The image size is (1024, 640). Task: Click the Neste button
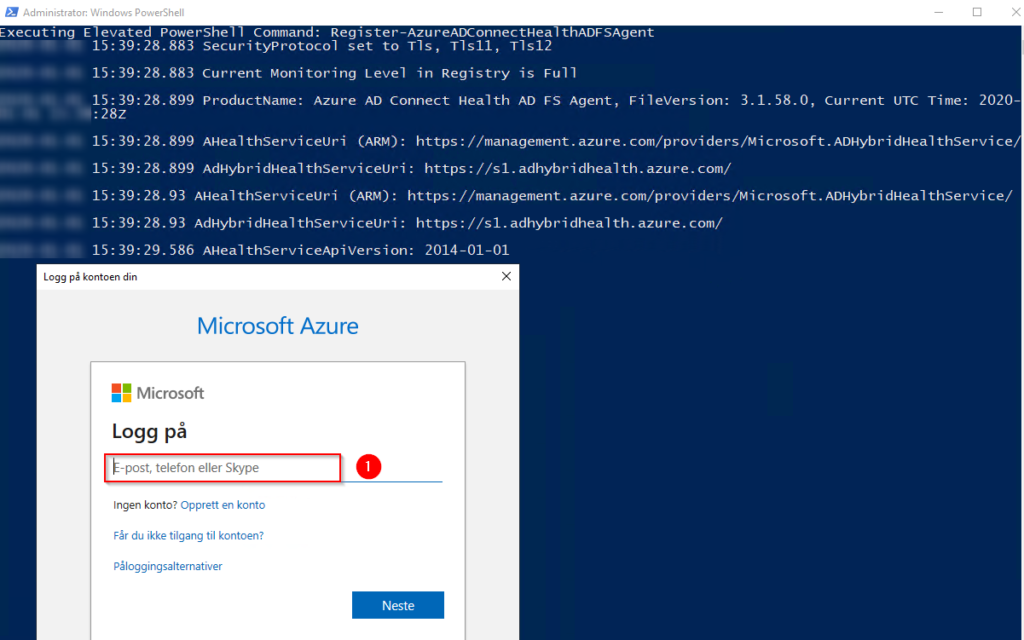pos(398,605)
